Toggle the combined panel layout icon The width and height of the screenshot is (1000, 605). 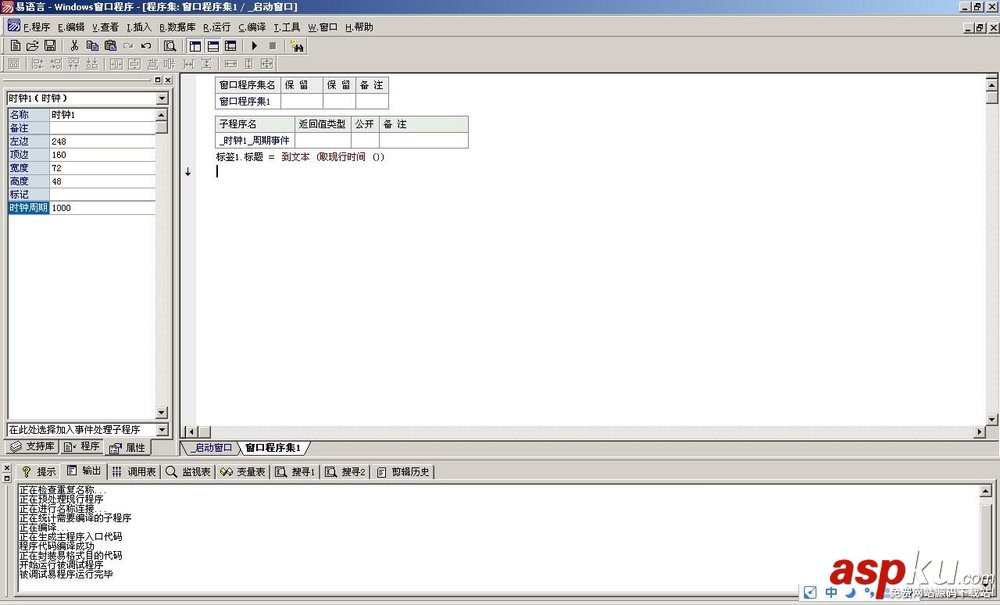tap(231, 46)
